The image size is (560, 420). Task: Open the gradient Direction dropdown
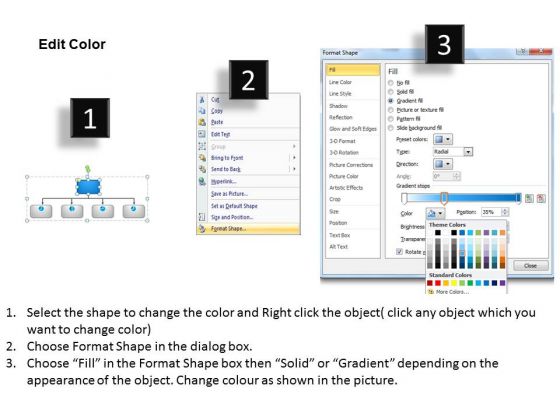tap(443, 164)
